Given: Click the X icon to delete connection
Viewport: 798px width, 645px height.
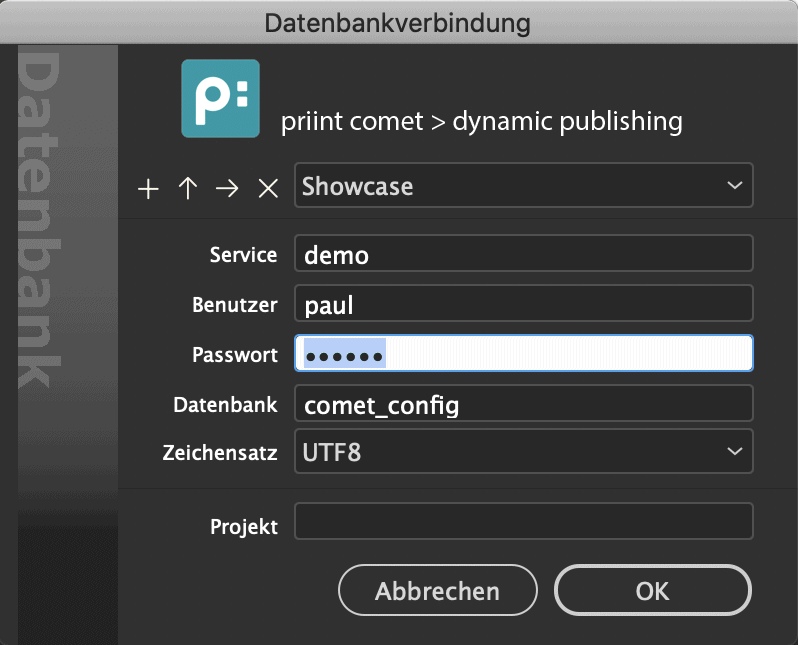Looking at the screenshot, I should point(268,189).
